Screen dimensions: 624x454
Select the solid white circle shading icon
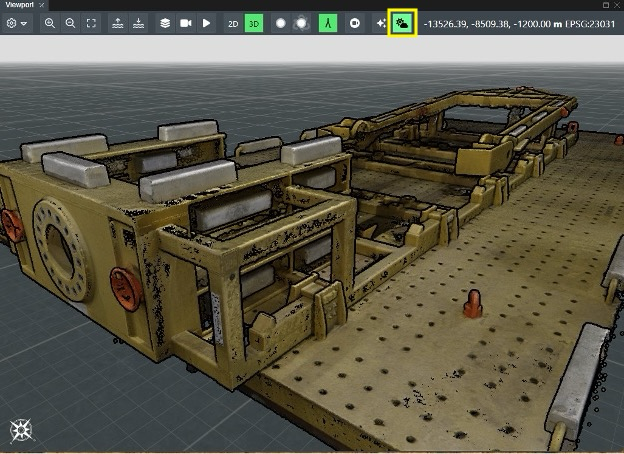tap(280, 22)
